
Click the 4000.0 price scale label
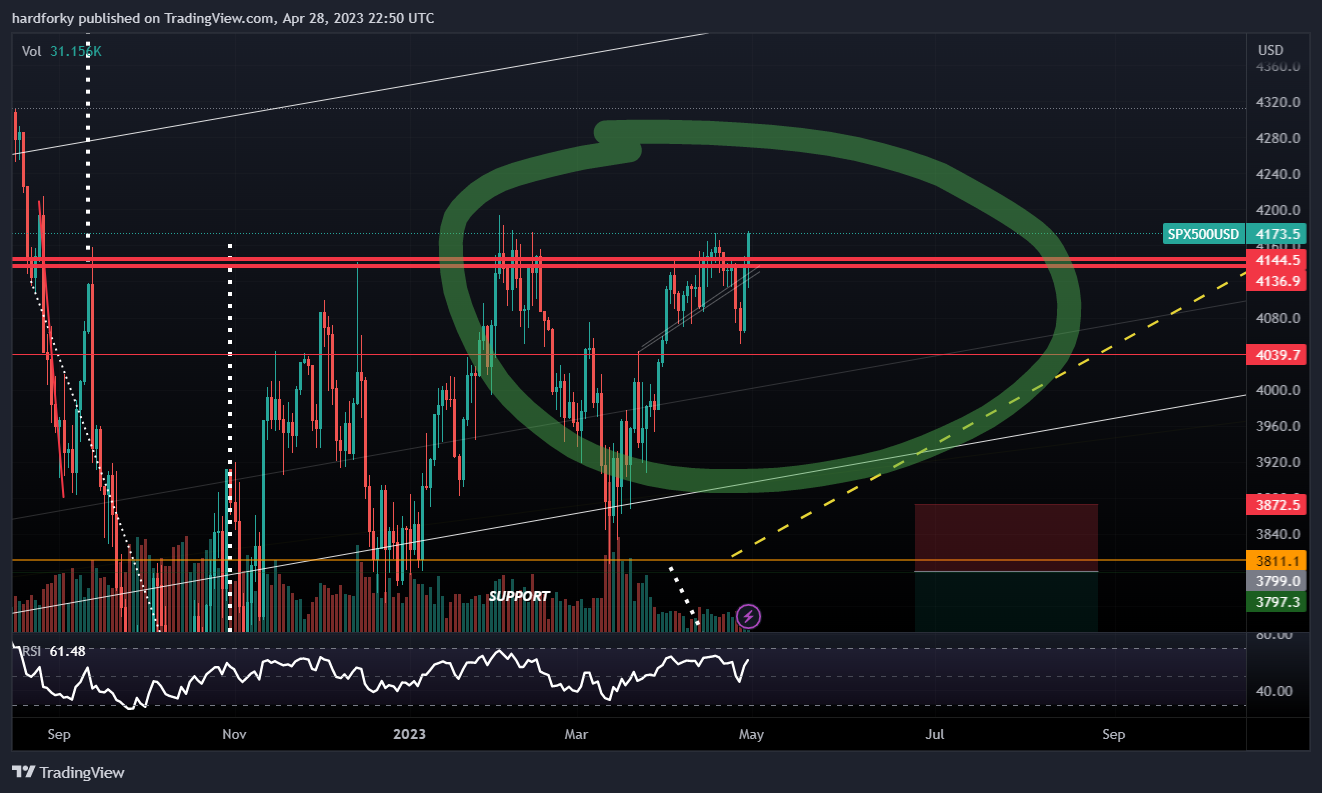point(1278,390)
